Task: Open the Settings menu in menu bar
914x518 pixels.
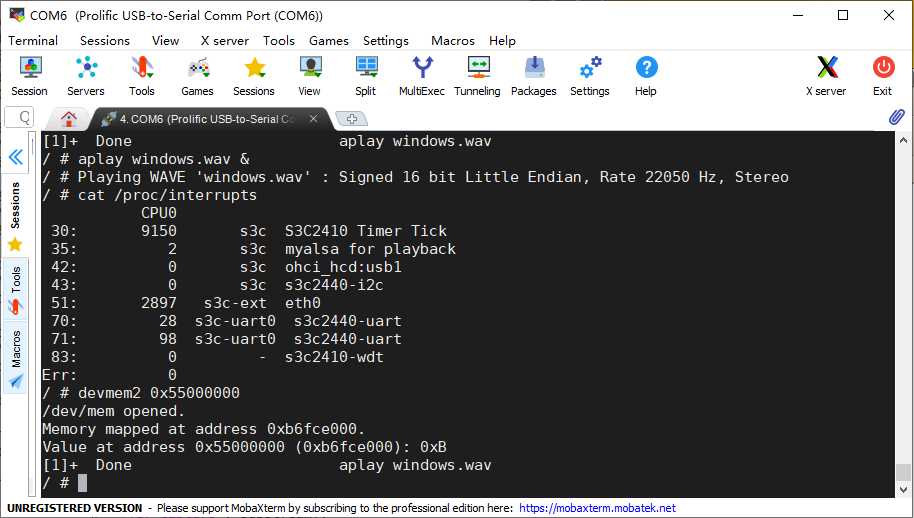Action: click(x=386, y=40)
